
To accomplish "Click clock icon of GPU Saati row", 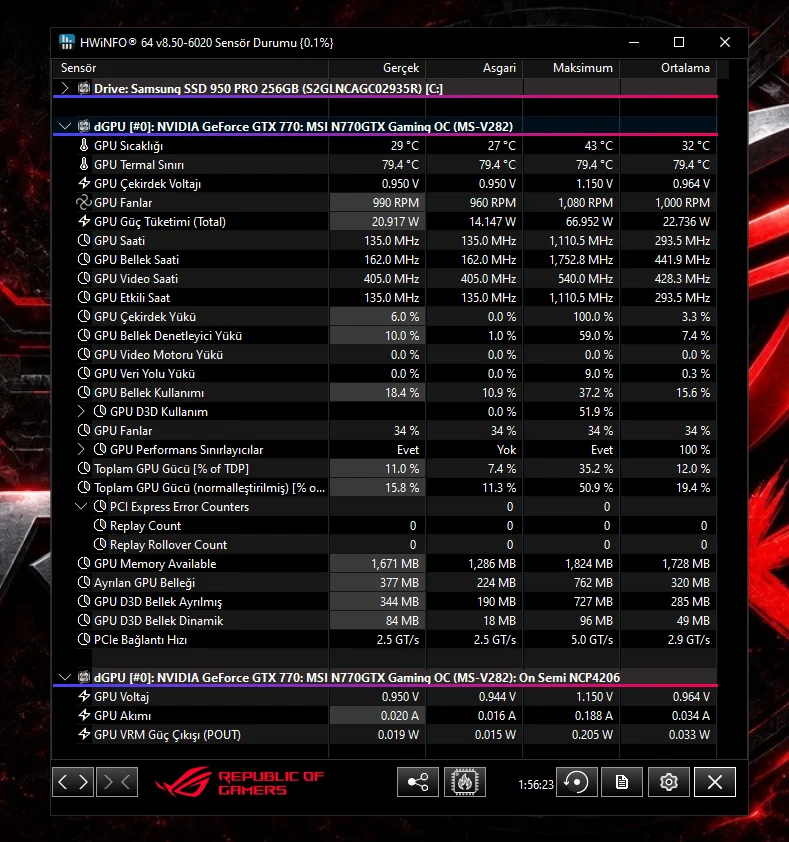I will tap(84, 240).
